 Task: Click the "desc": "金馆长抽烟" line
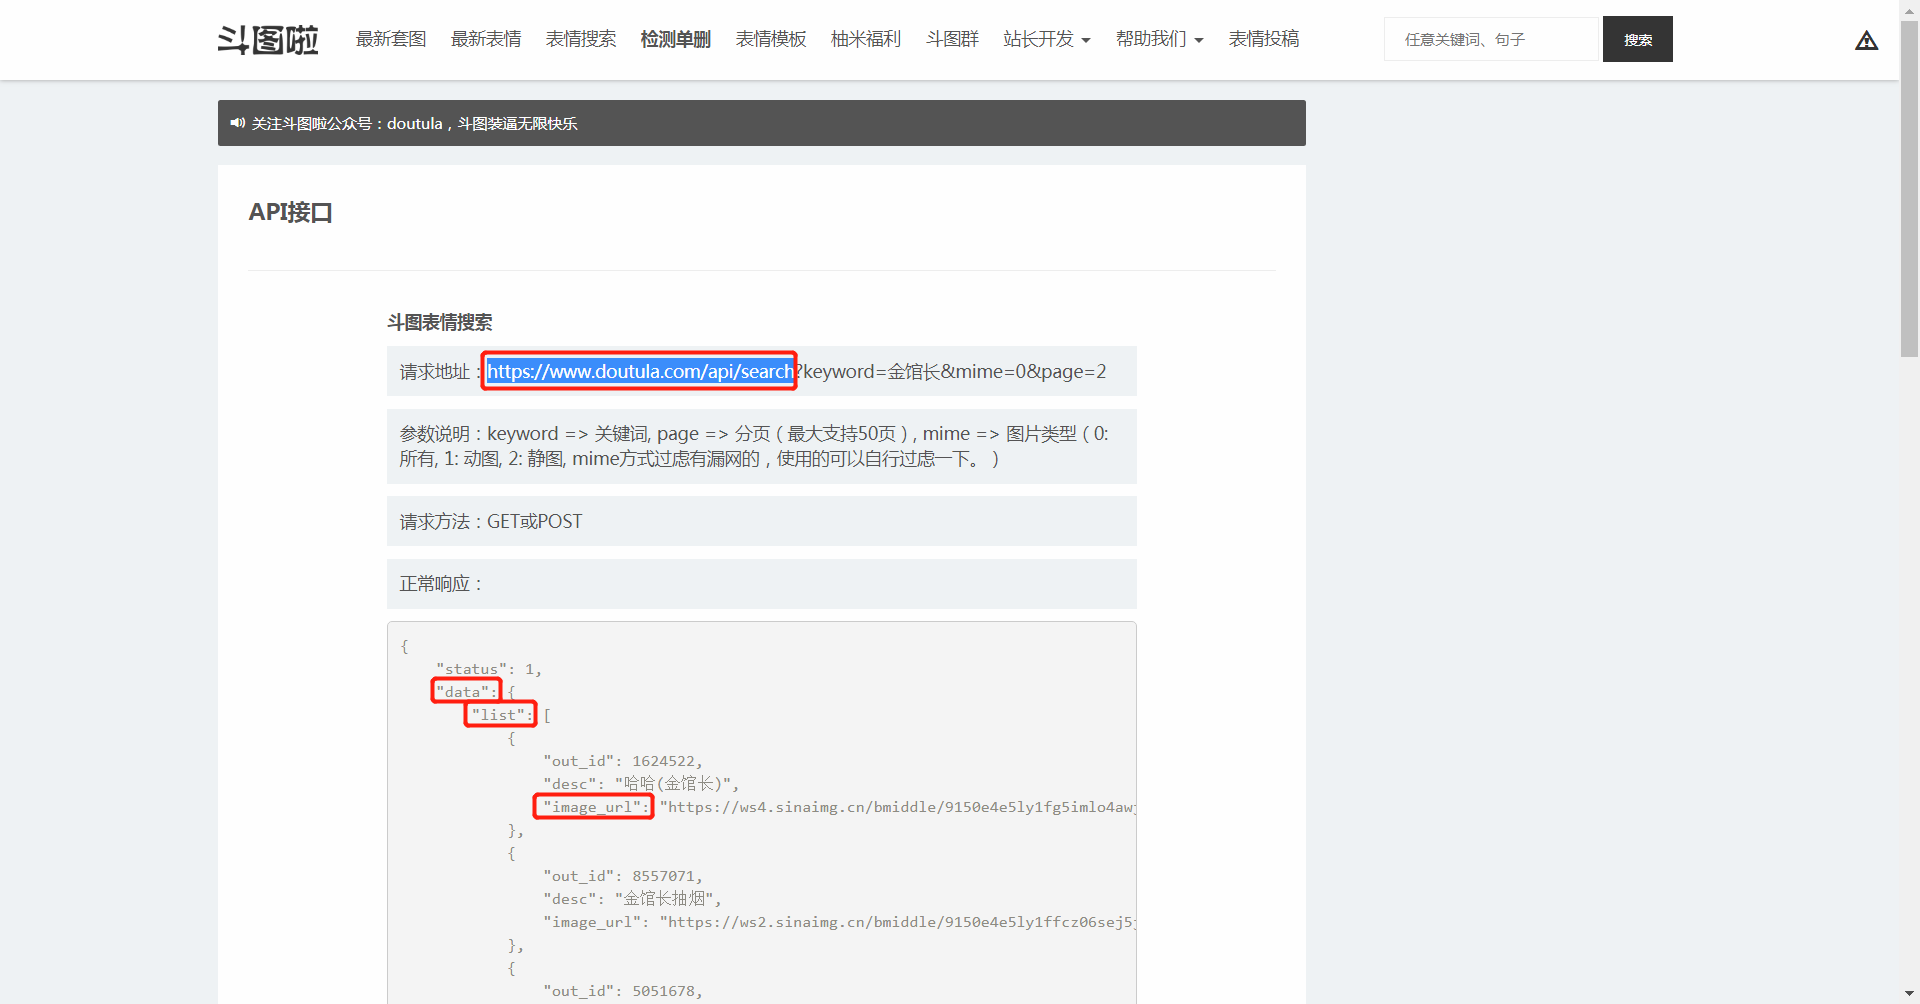point(632,899)
